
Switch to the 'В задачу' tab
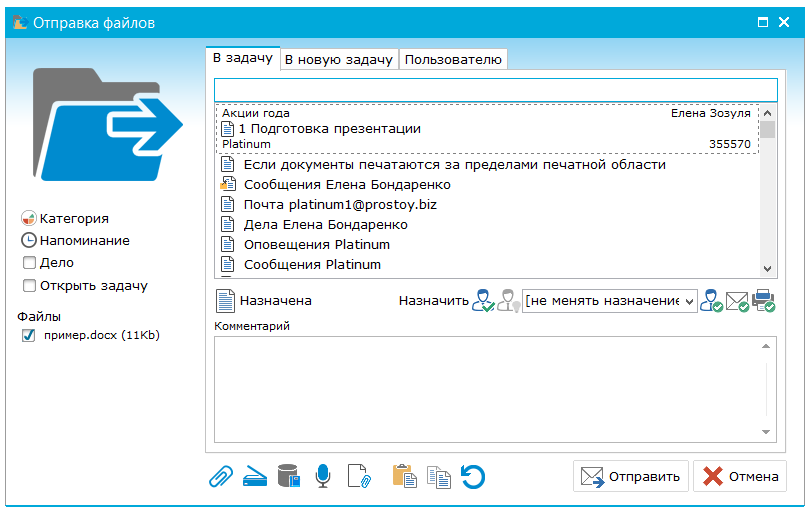[x=243, y=58]
